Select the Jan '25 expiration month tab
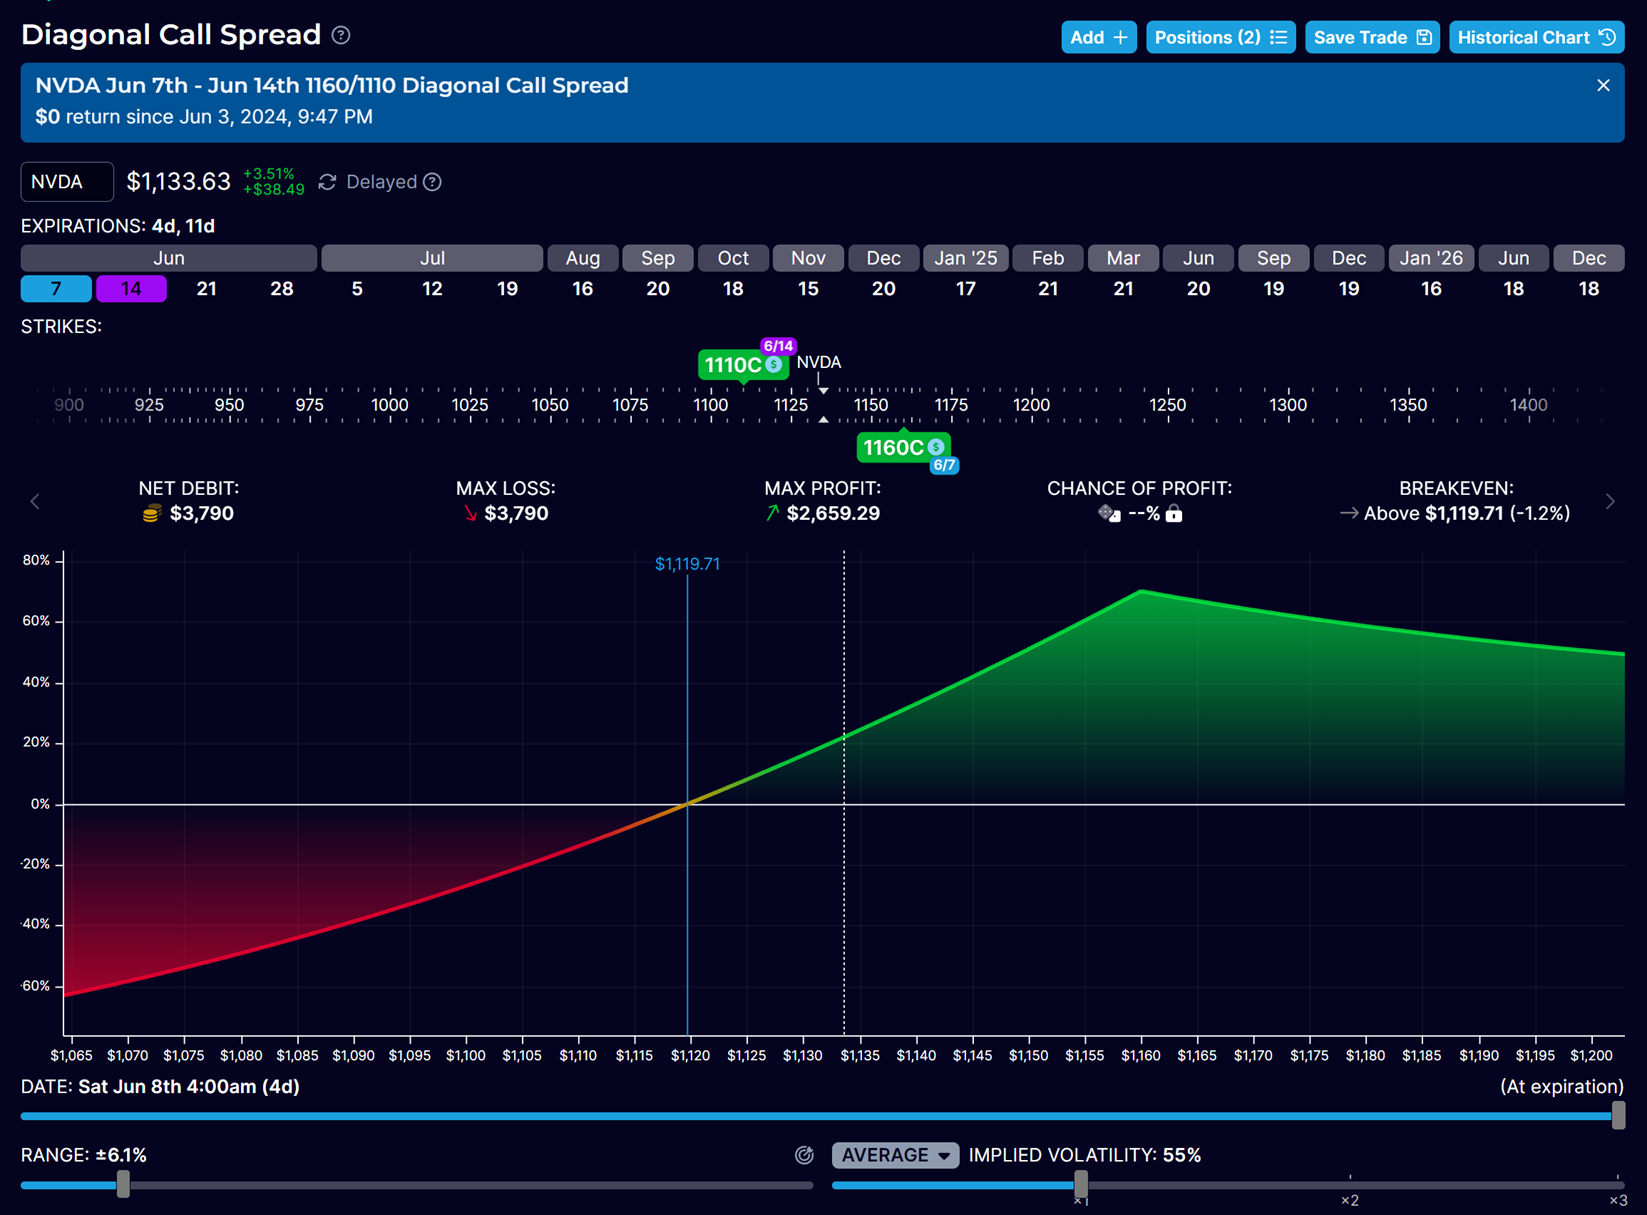Image resolution: width=1647 pixels, height=1215 pixels. (x=965, y=258)
